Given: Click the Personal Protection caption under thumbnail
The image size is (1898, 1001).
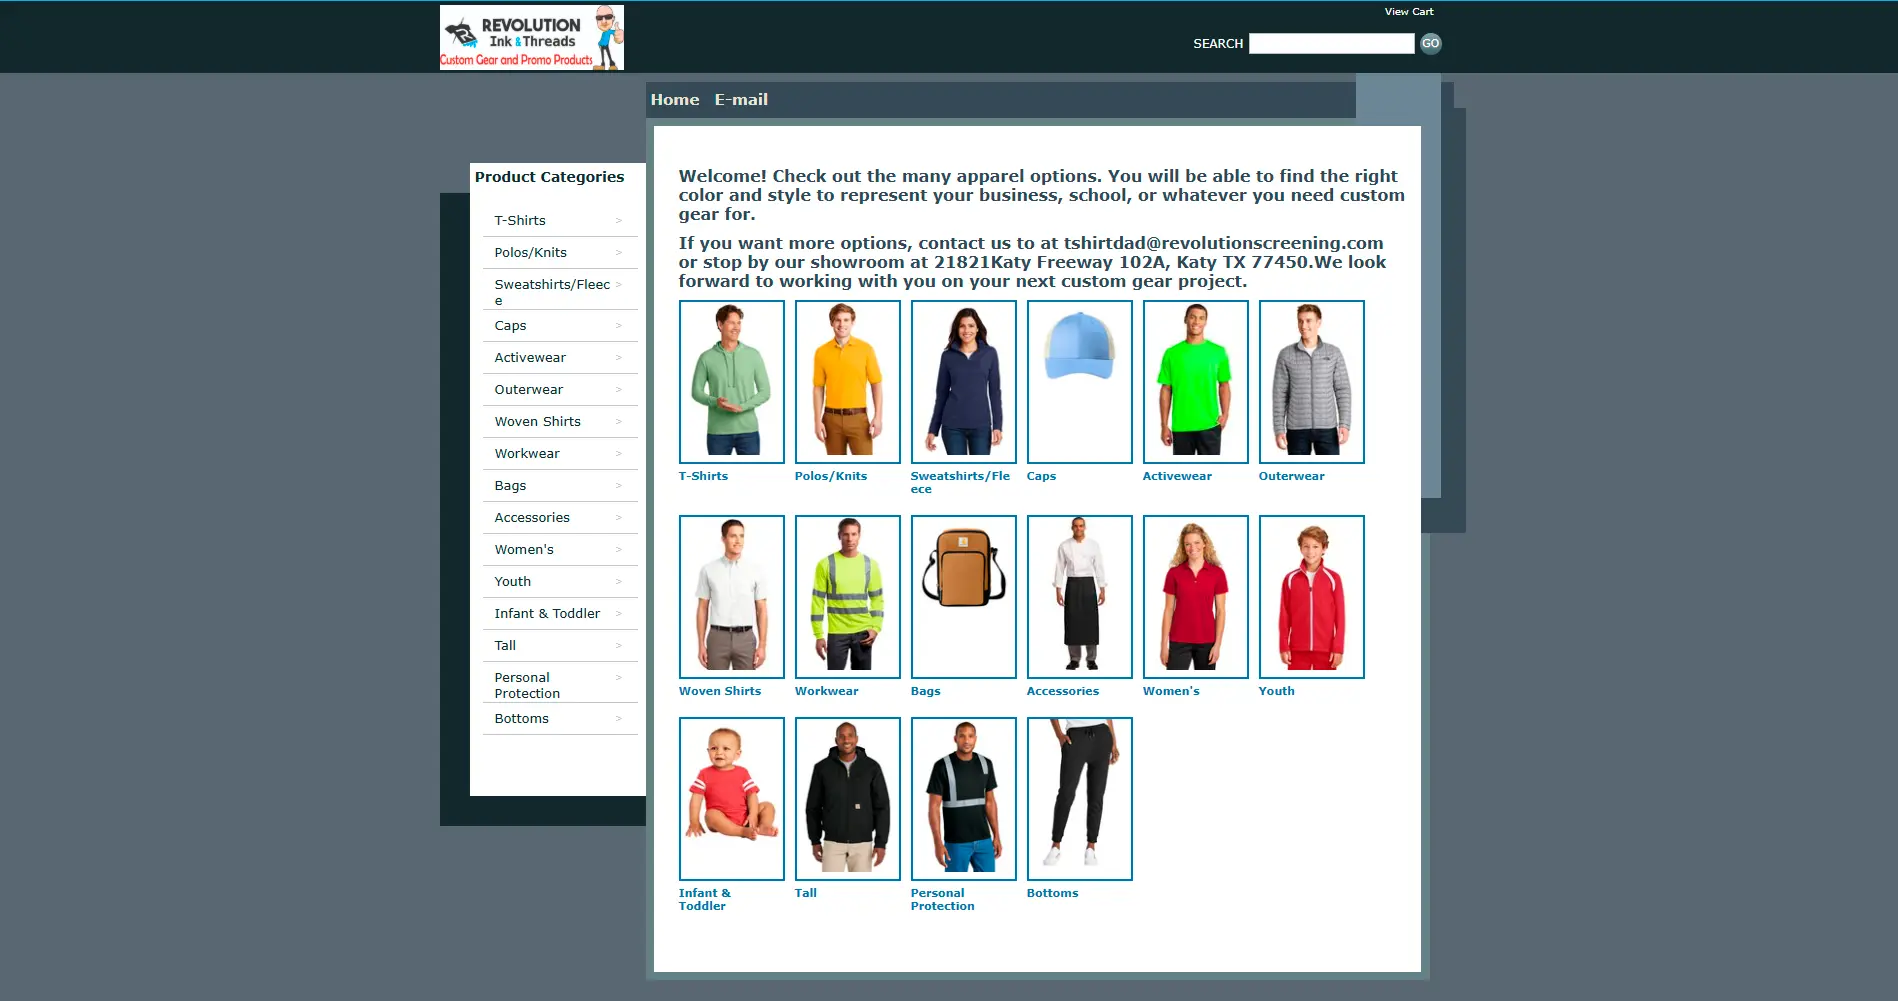Looking at the screenshot, I should pyautogui.click(x=943, y=900).
